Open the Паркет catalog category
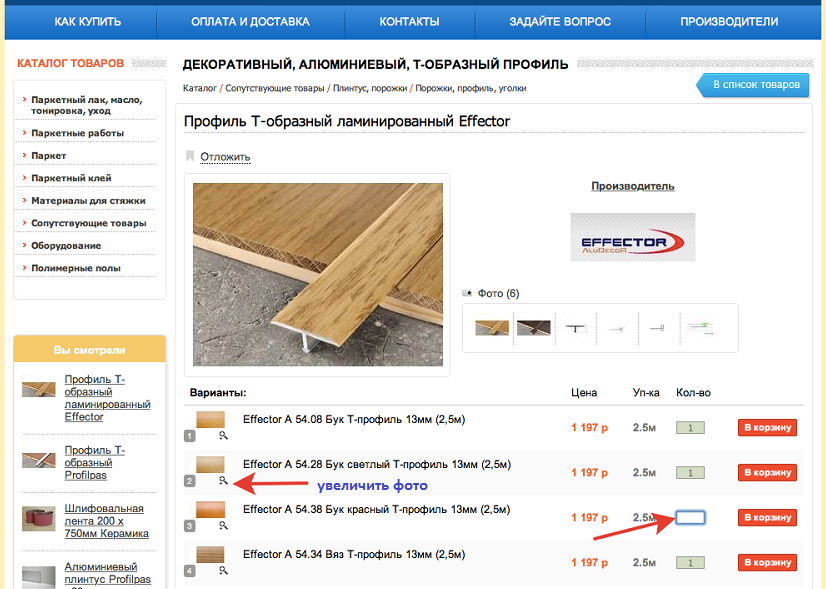Image resolution: width=826 pixels, height=589 pixels. click(x=48, y=156)
